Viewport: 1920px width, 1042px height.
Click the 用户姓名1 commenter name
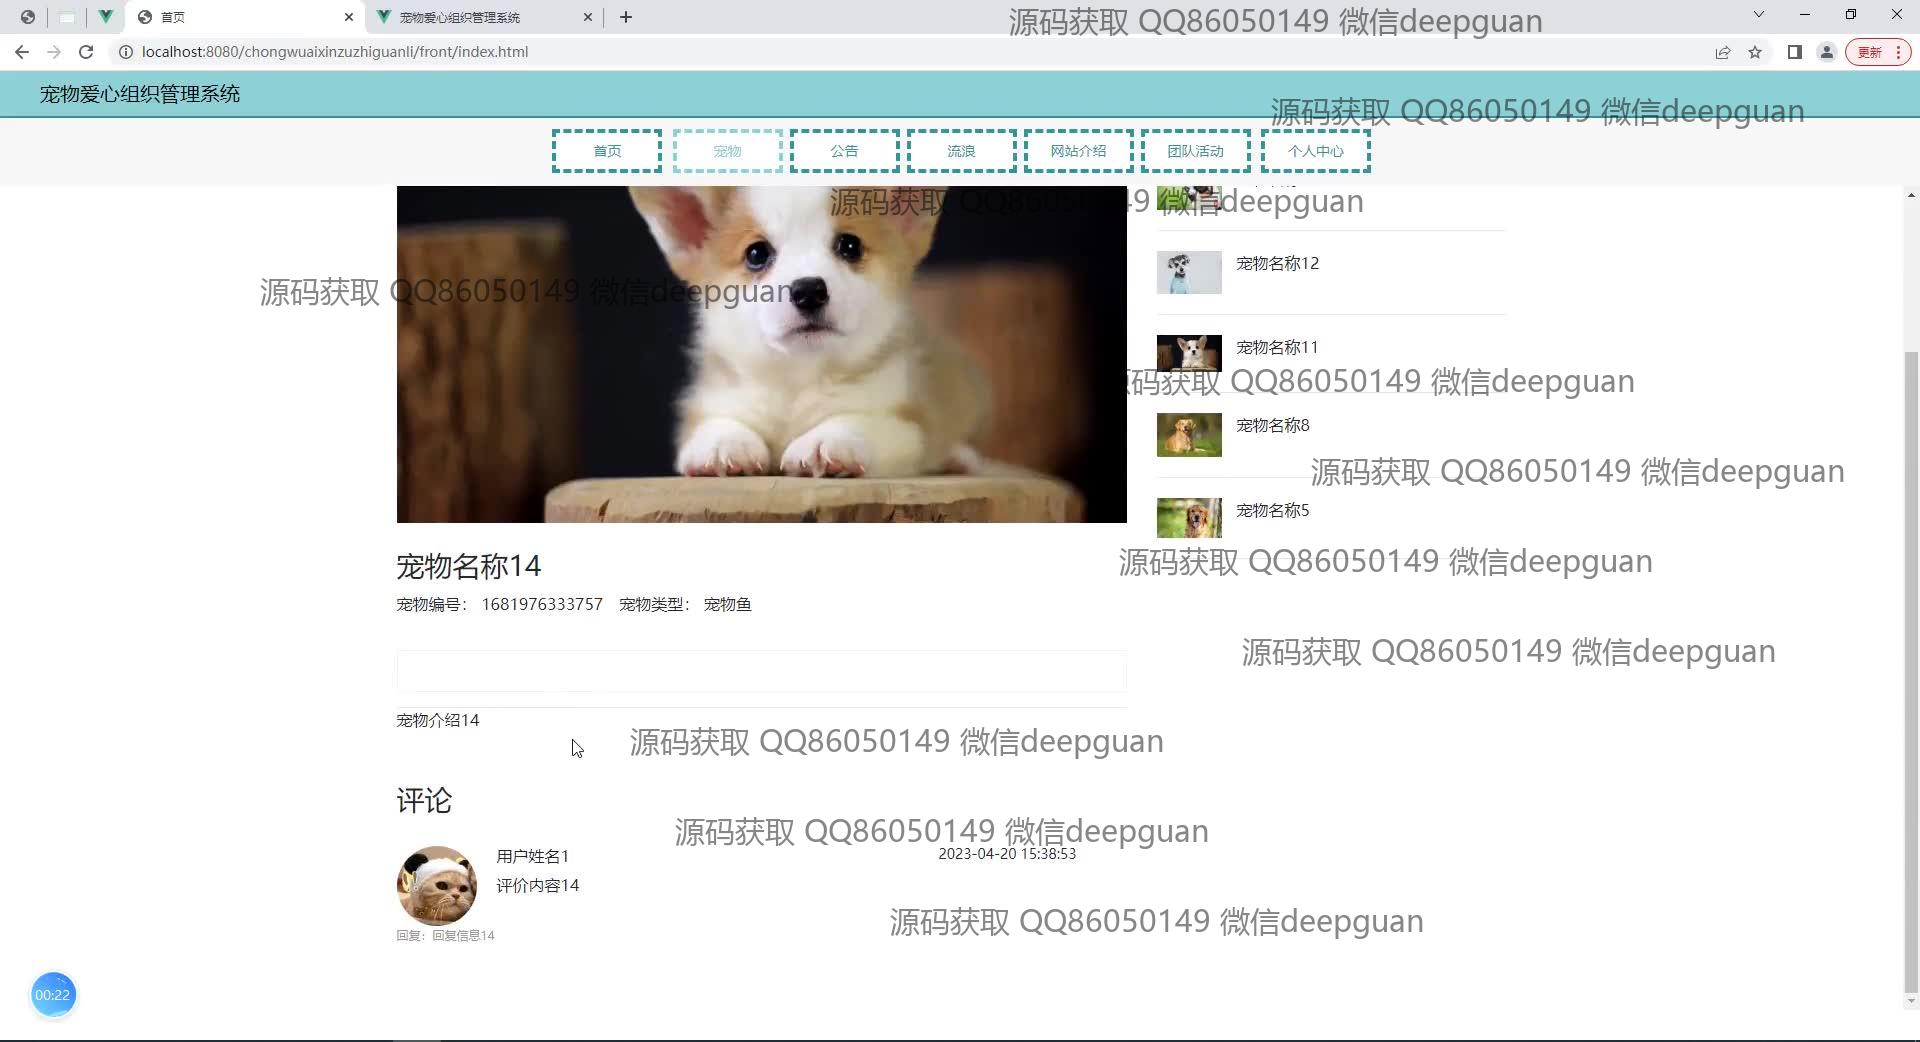533,856
